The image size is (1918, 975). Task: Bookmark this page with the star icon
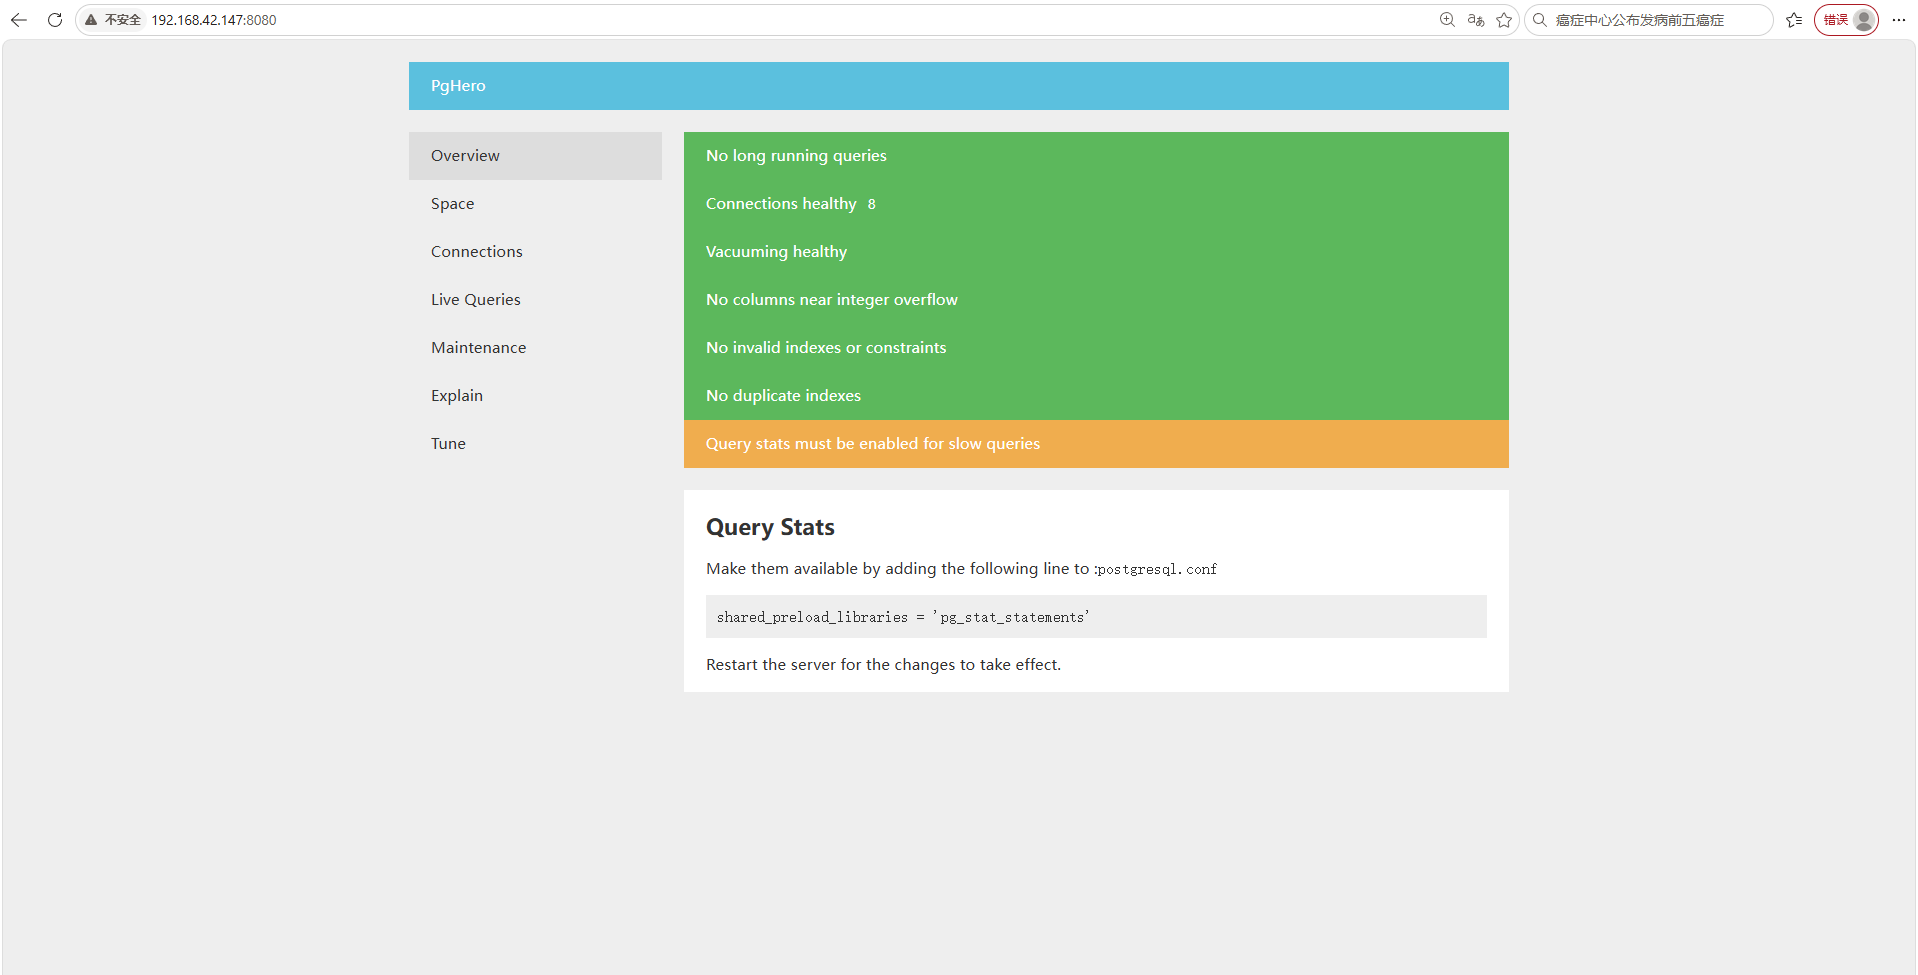[1504, 20]
